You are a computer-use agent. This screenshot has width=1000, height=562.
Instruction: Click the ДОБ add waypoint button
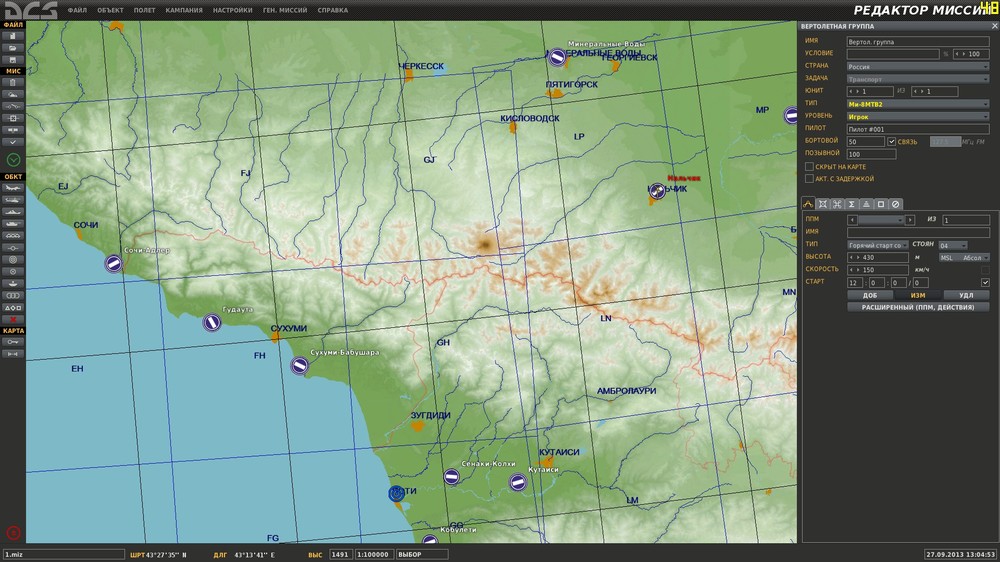[870, 295]
